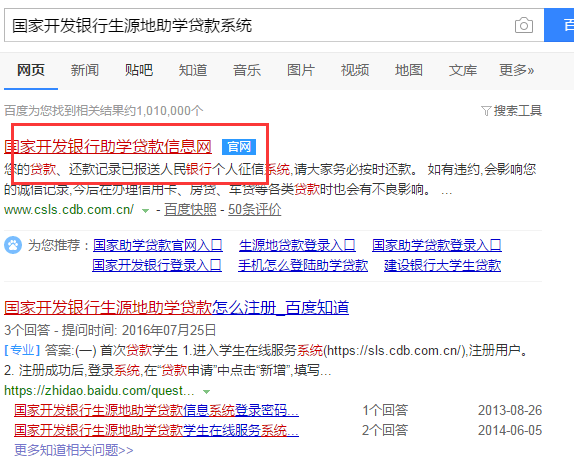Open 搜索工具 filter options
Viewport: 574px width, 456px height.
point(511,111)
